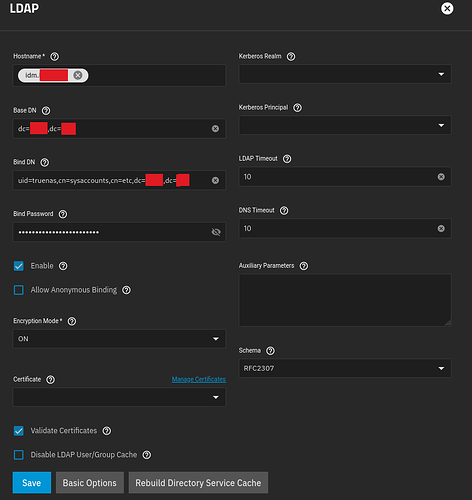Open help tooltip for Hostname
This screenshot has height=500, width=472.
pos(54,57)
